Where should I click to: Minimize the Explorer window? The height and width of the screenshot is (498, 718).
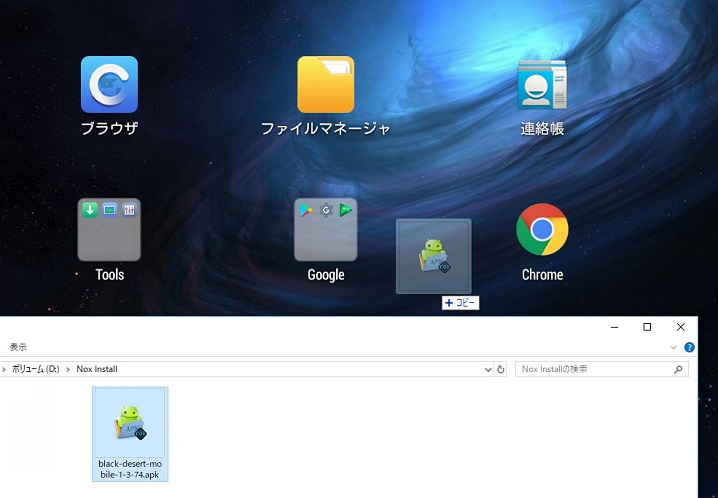[x=613, y=327]
